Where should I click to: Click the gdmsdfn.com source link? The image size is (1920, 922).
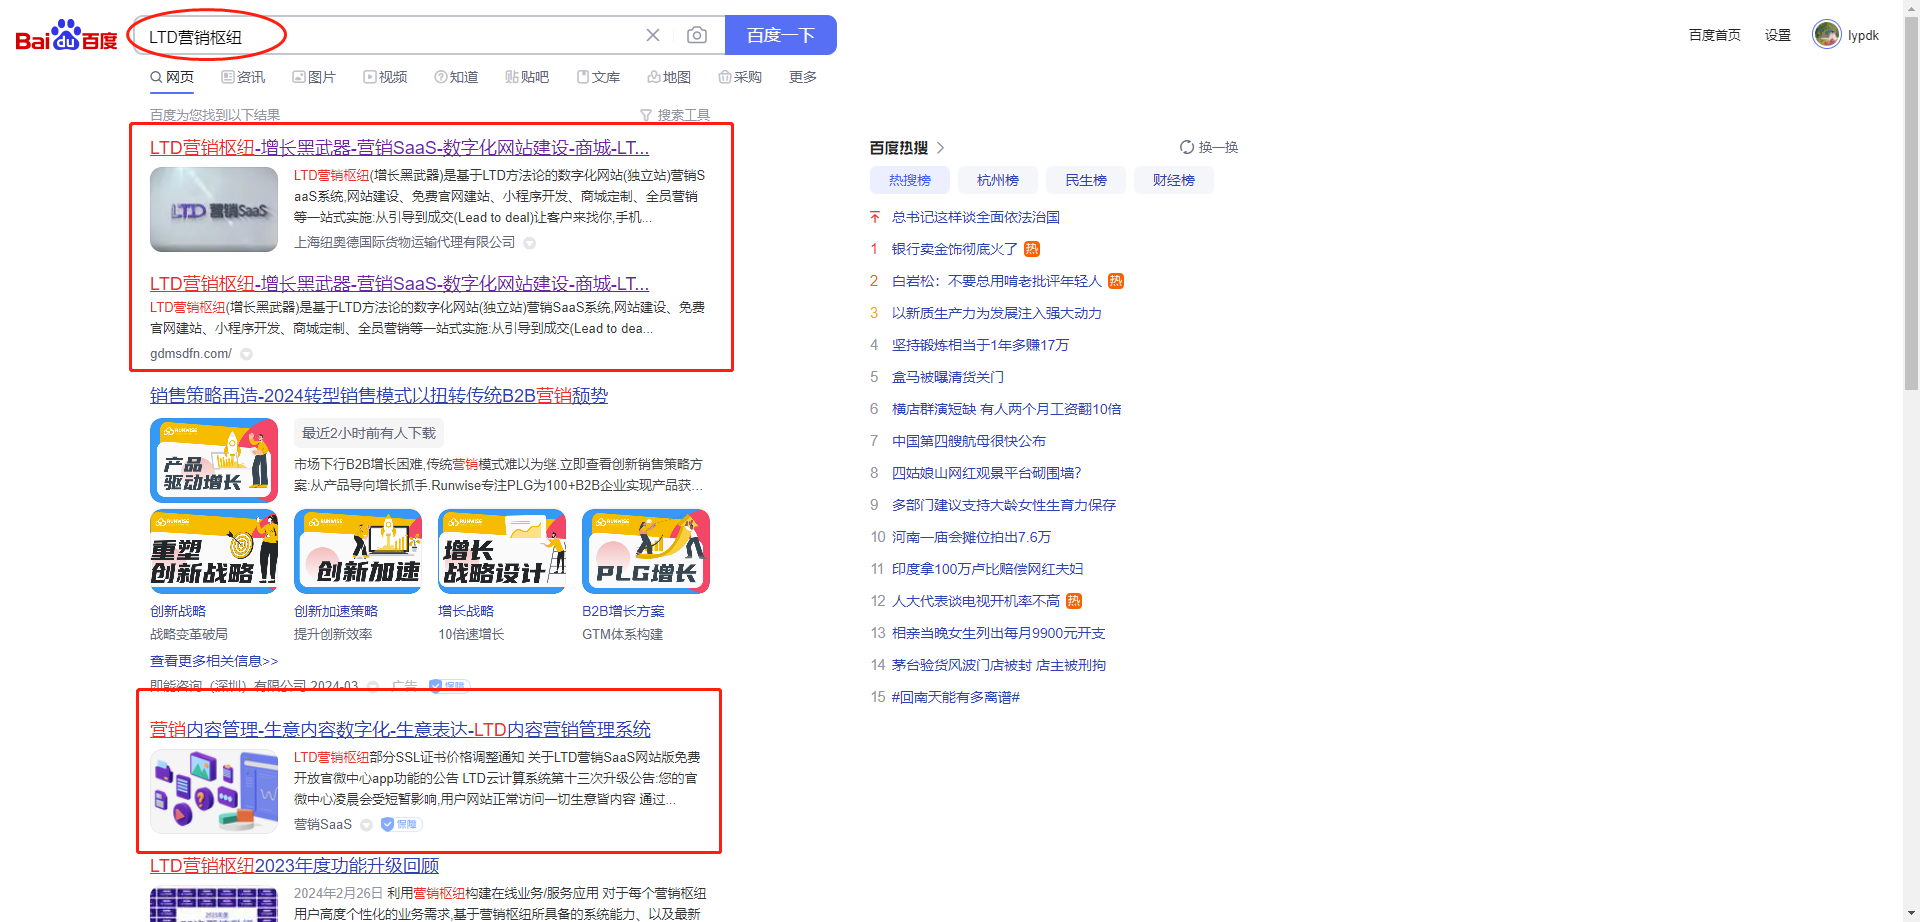(191, 354)
